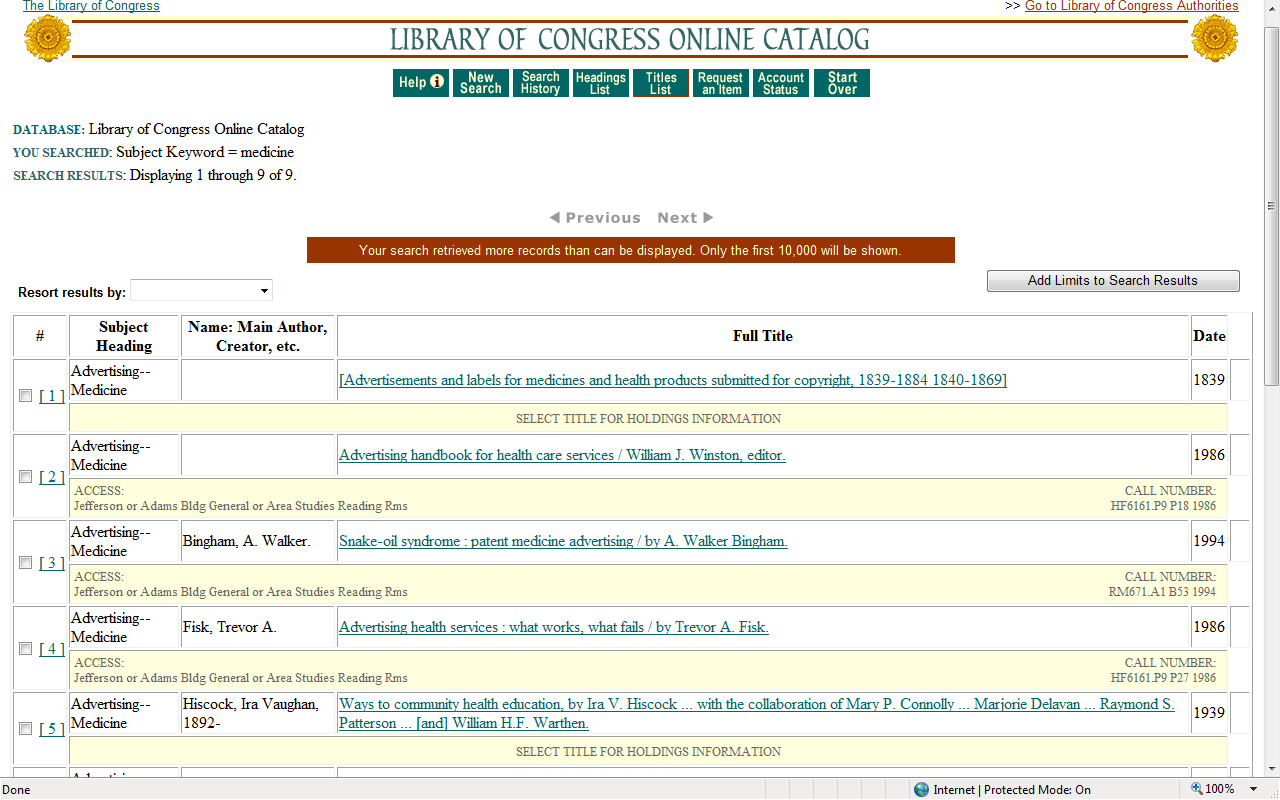Screen dimensions: 1280x800
Task: Click the search limit warning banner
Action: click(x=631, y=250)
